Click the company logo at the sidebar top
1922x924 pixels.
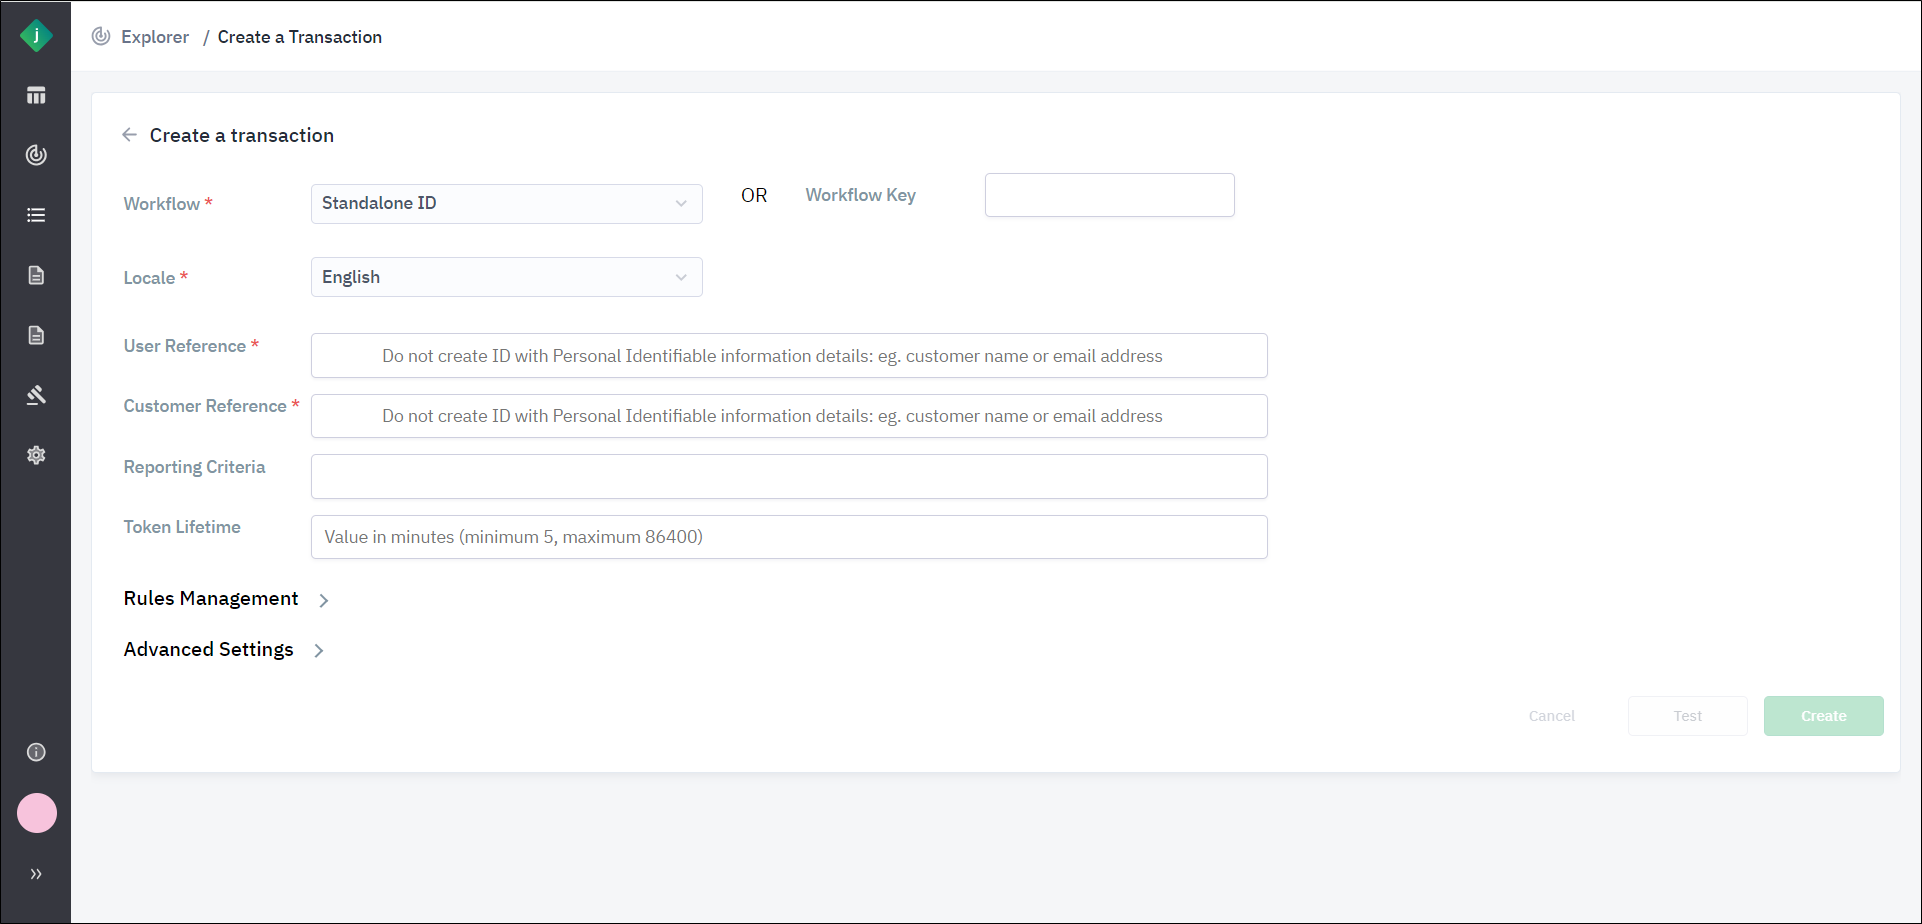click(x=36, y=35)
